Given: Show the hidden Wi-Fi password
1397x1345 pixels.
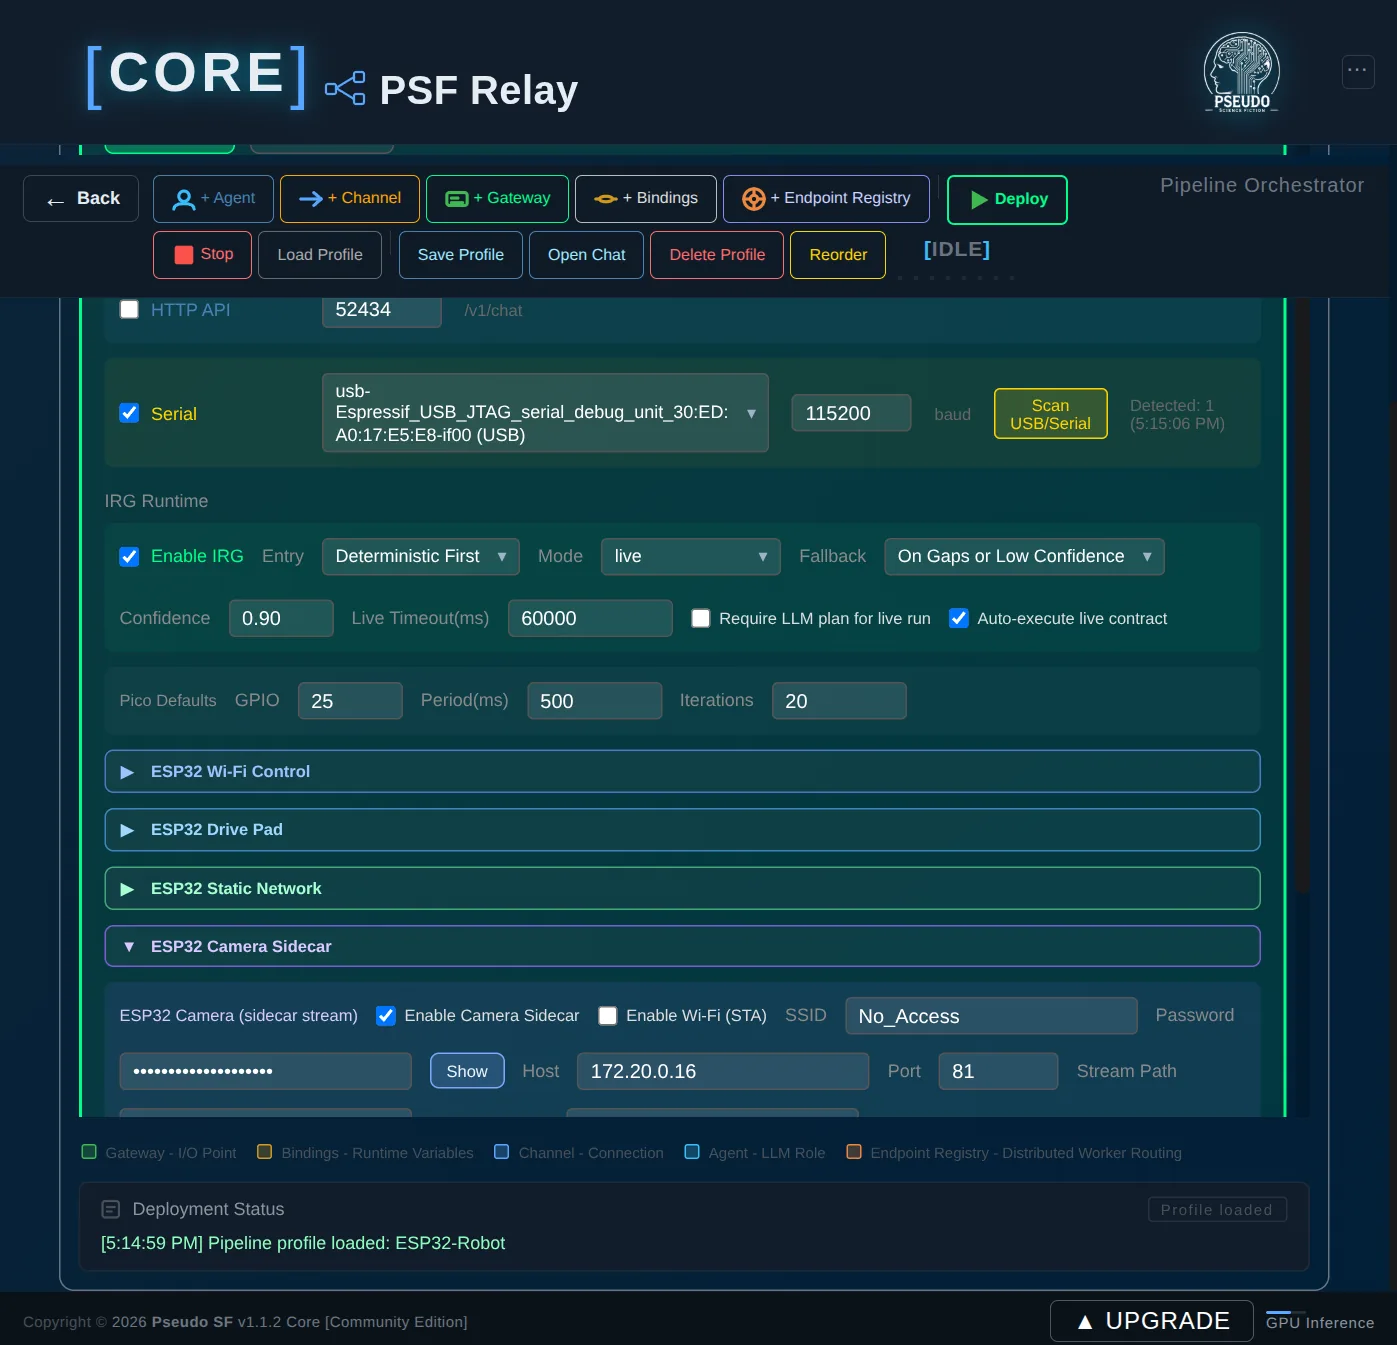Looking at the screenshot, I should (x=467, y=1071).
